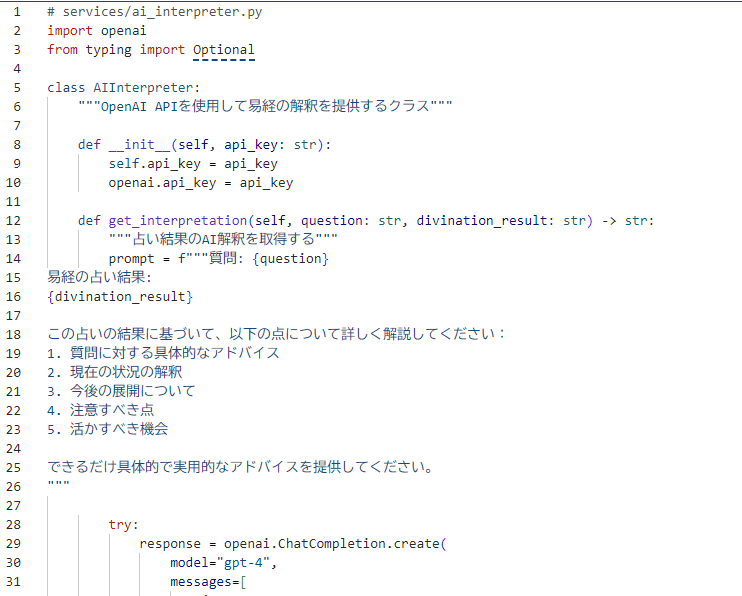Click the class docstring about OpenAI API
This screenshot has height=596, width=742.
point(265,106)
